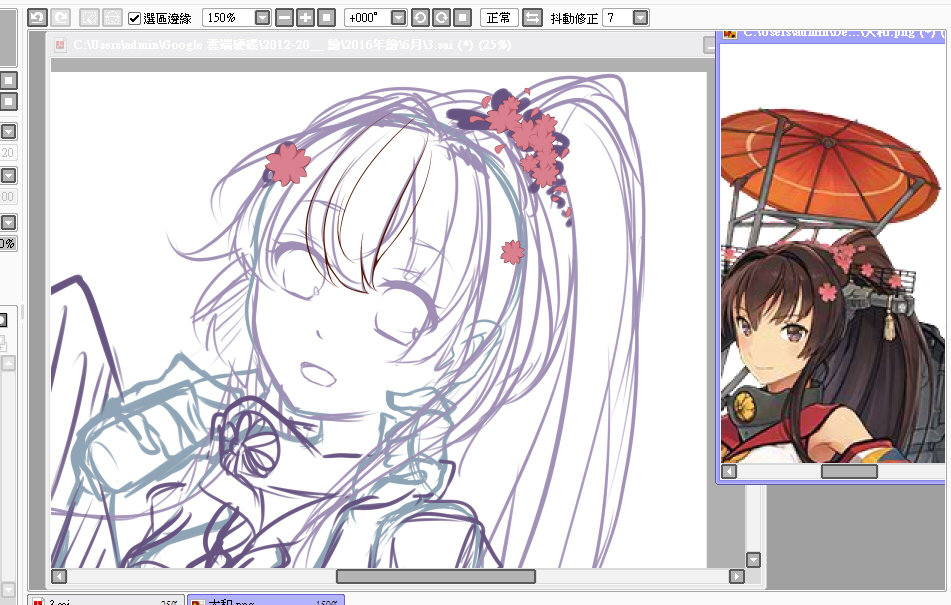Reset the canvas rotation with the square button
Viewport: 951px width, 605px height.
pos(462,18)
